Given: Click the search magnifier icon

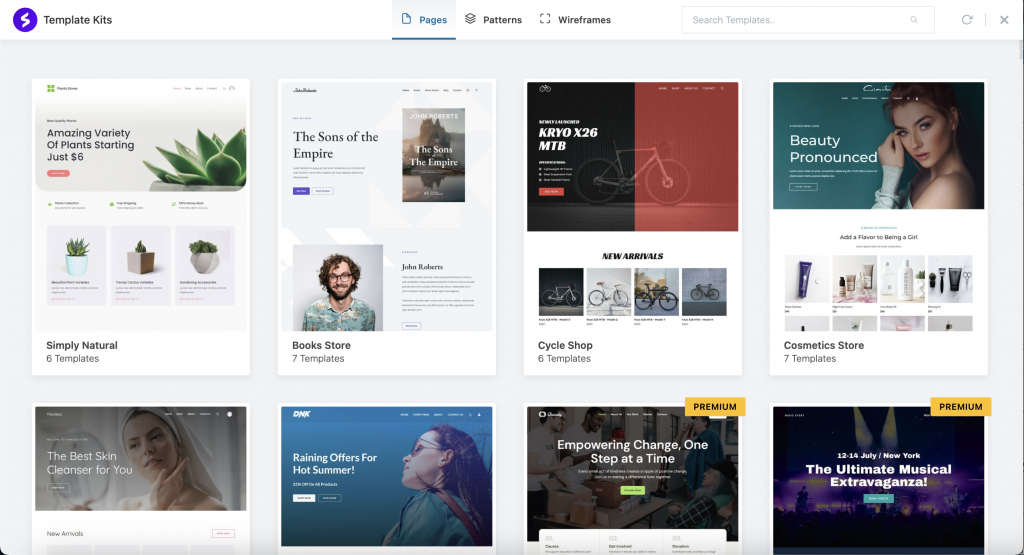Looking at the screenshot, I should click(914, 20).
